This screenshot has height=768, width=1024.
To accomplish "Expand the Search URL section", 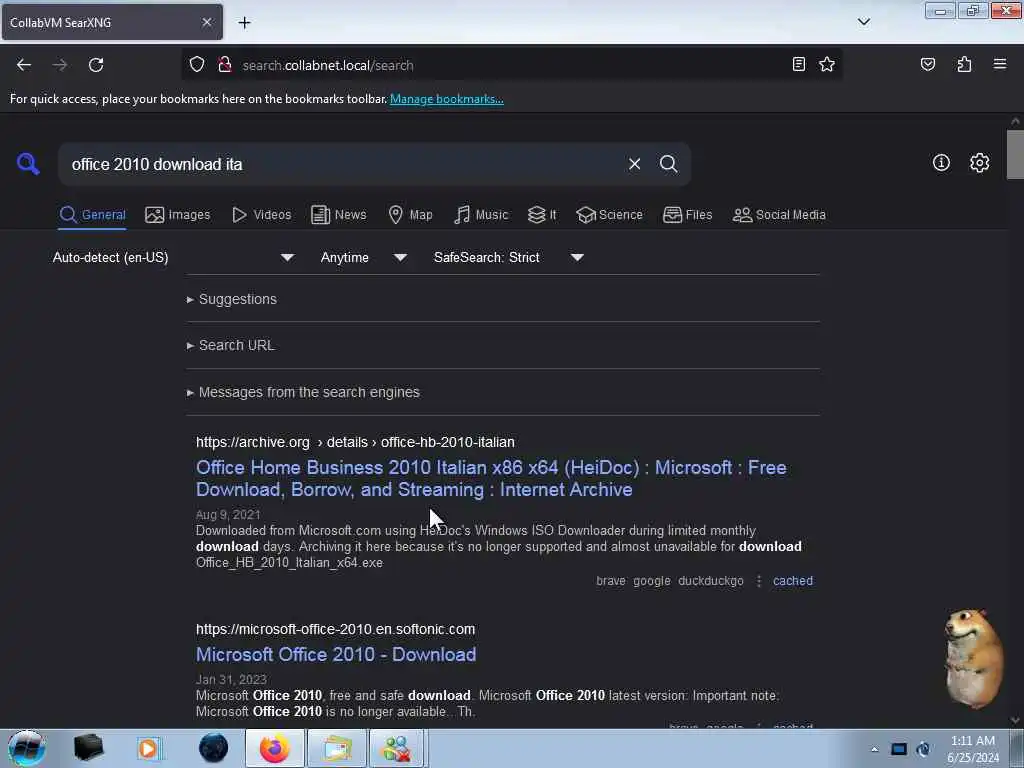I will point(231,345).
